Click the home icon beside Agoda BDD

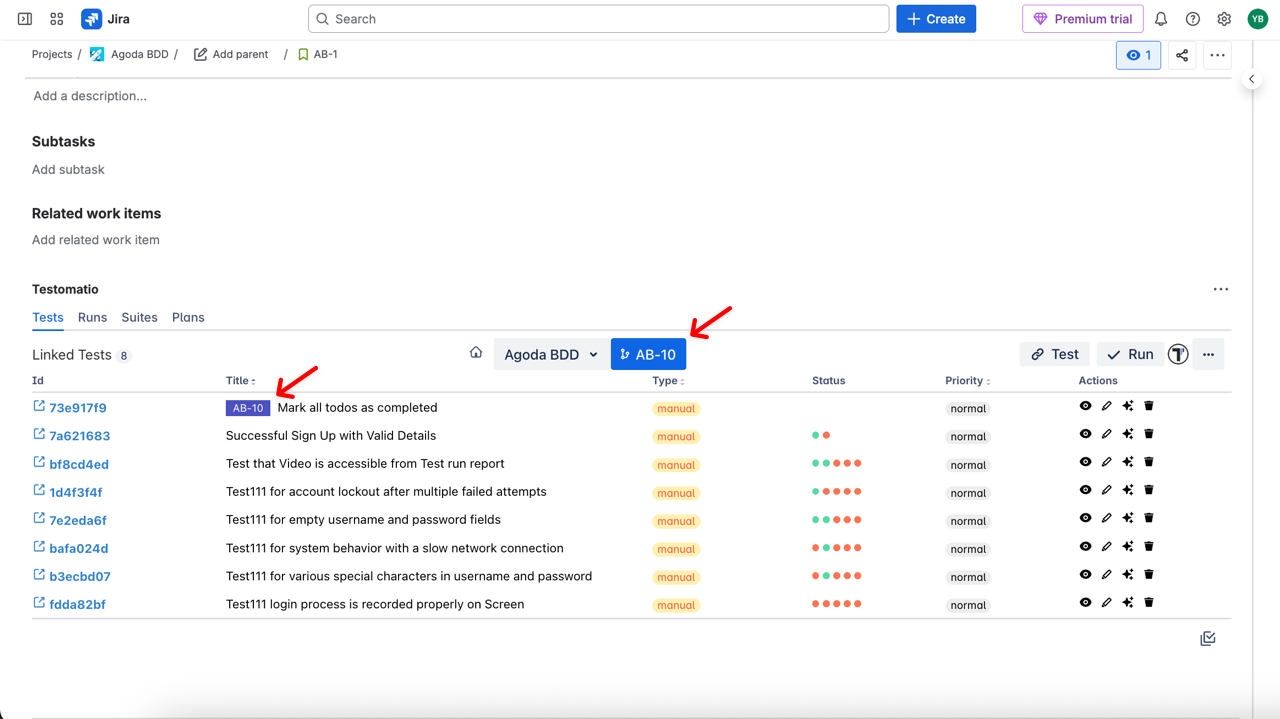(x=476, y=353)
